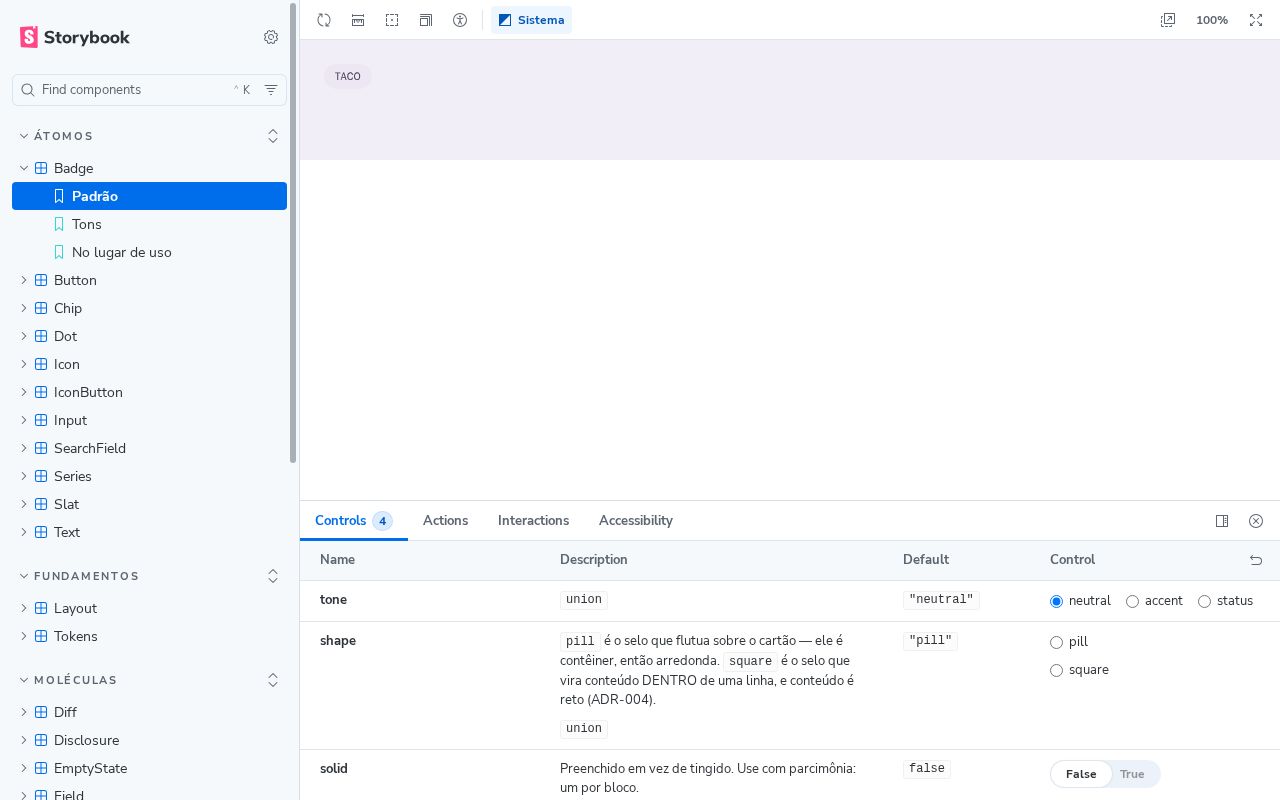Change addon panel orientation icon

click(1222, 521)
